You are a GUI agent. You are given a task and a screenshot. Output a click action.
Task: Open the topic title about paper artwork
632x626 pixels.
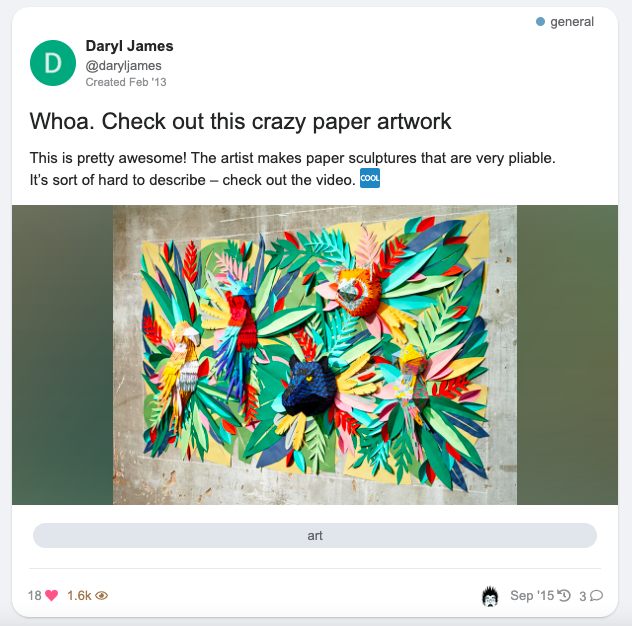240,121
